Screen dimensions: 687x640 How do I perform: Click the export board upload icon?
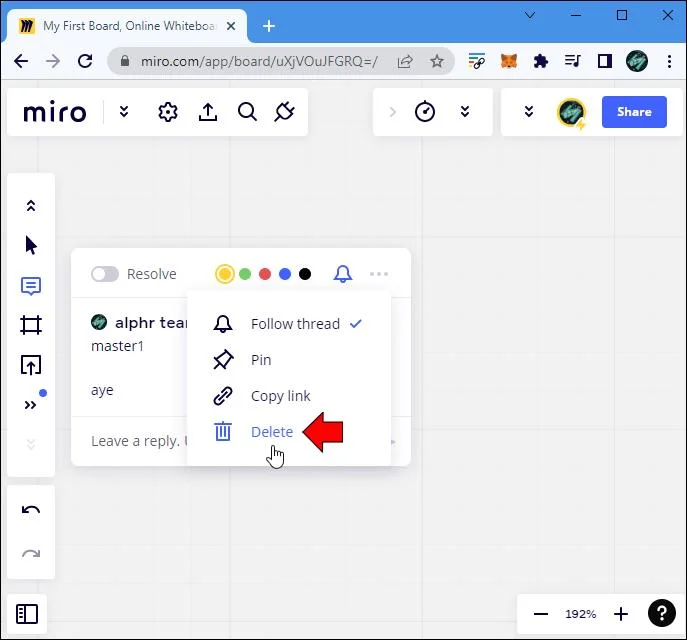(208, 112)
